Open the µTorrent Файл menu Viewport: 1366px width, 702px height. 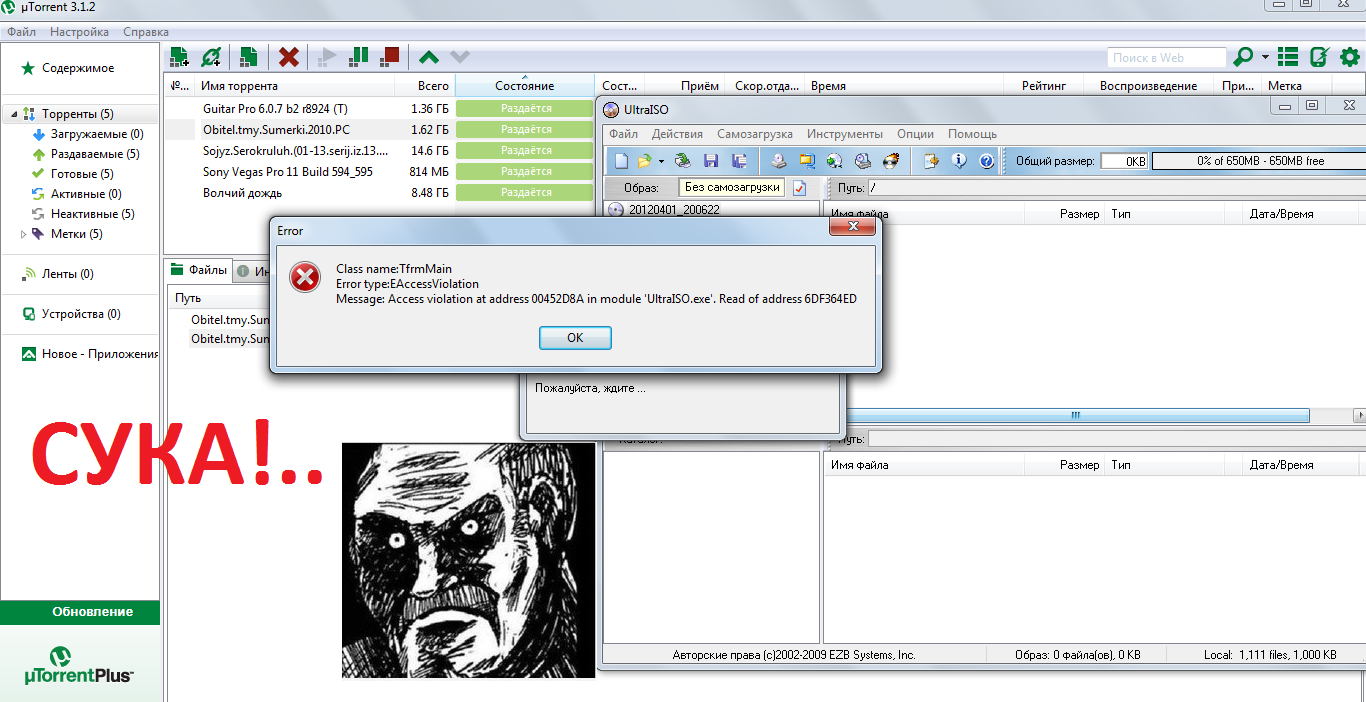21,32
